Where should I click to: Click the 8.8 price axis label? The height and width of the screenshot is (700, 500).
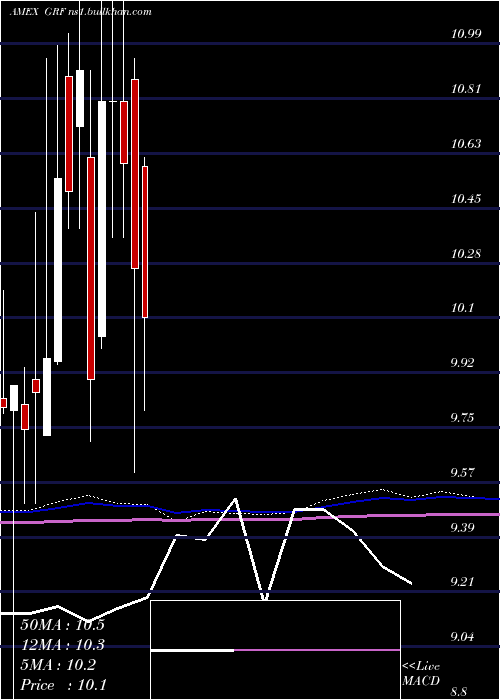458,692
